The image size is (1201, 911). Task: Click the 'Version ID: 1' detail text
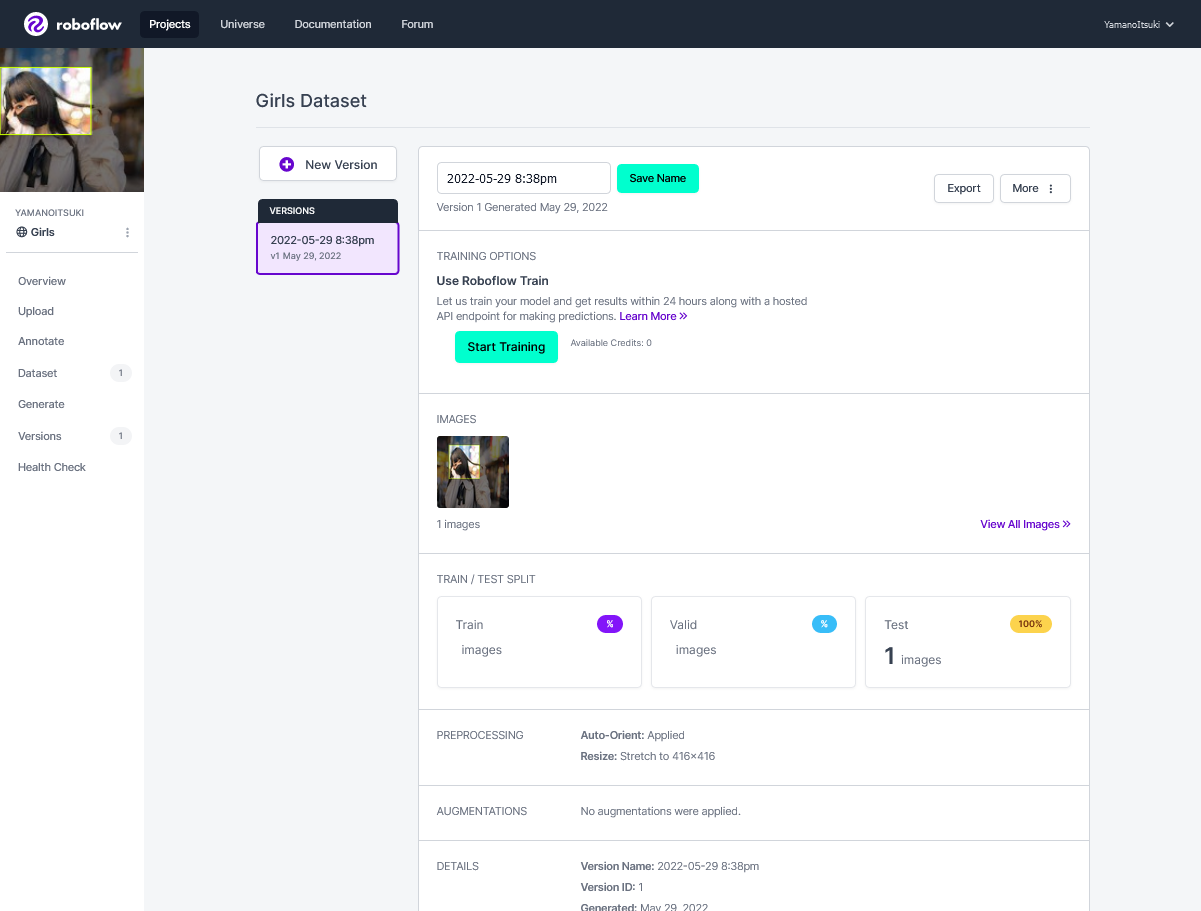612,887
